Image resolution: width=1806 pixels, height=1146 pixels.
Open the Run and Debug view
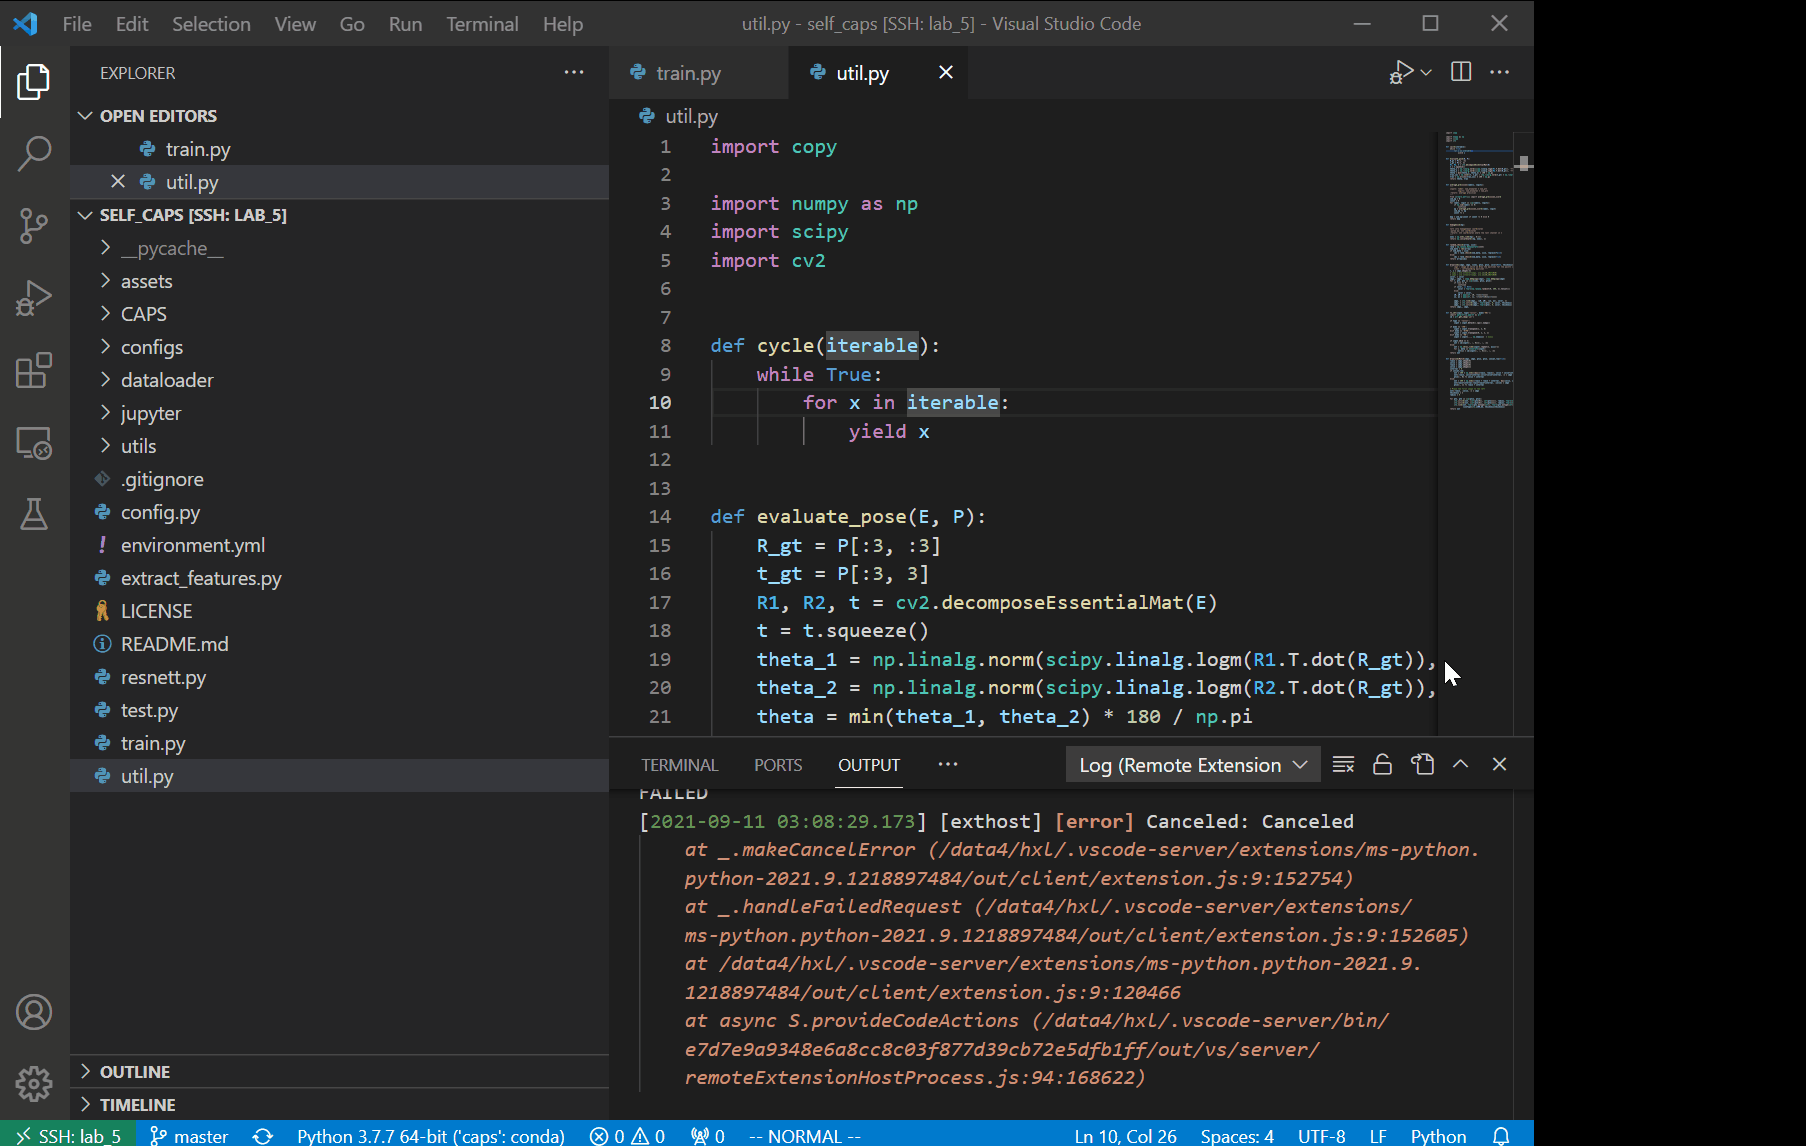(35, 297)
